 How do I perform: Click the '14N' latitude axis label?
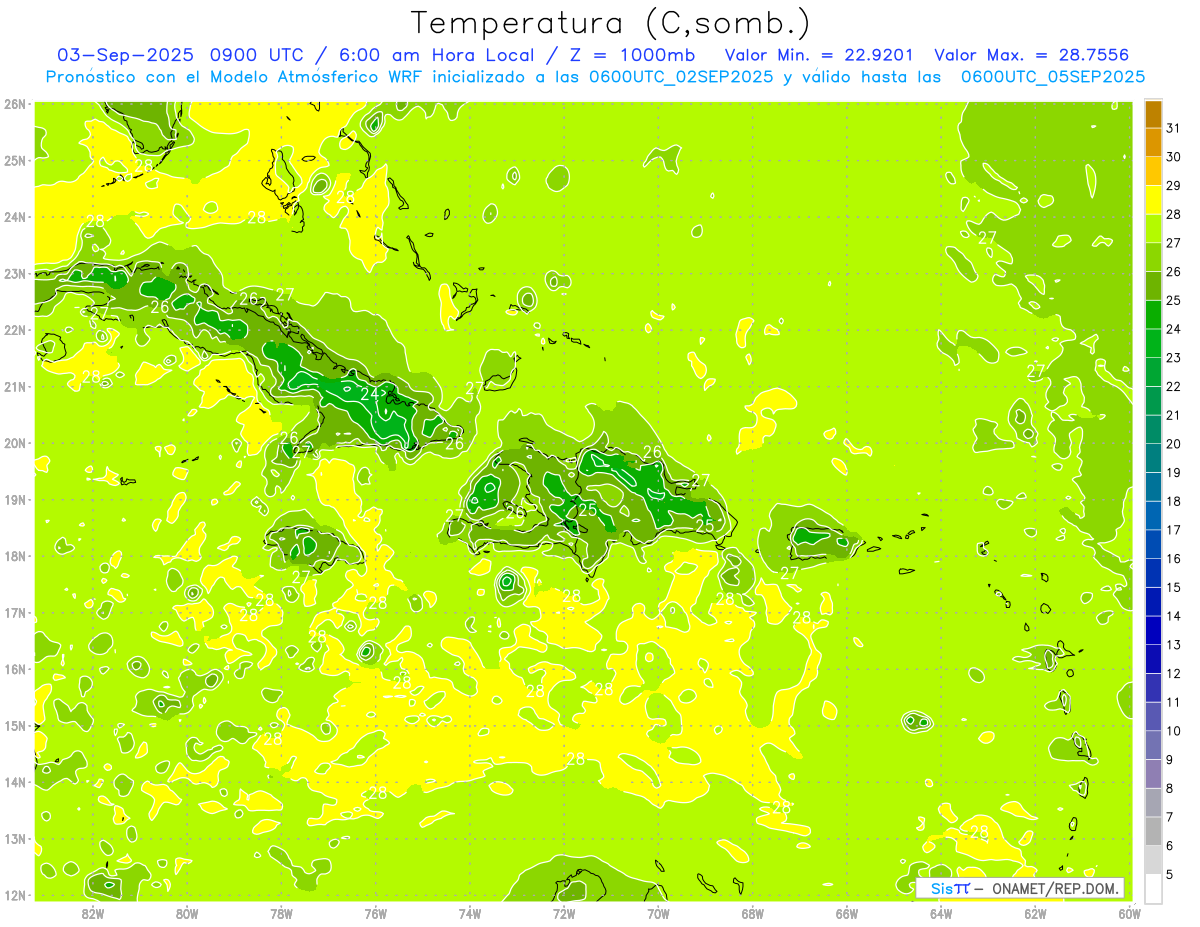(15, 782)
